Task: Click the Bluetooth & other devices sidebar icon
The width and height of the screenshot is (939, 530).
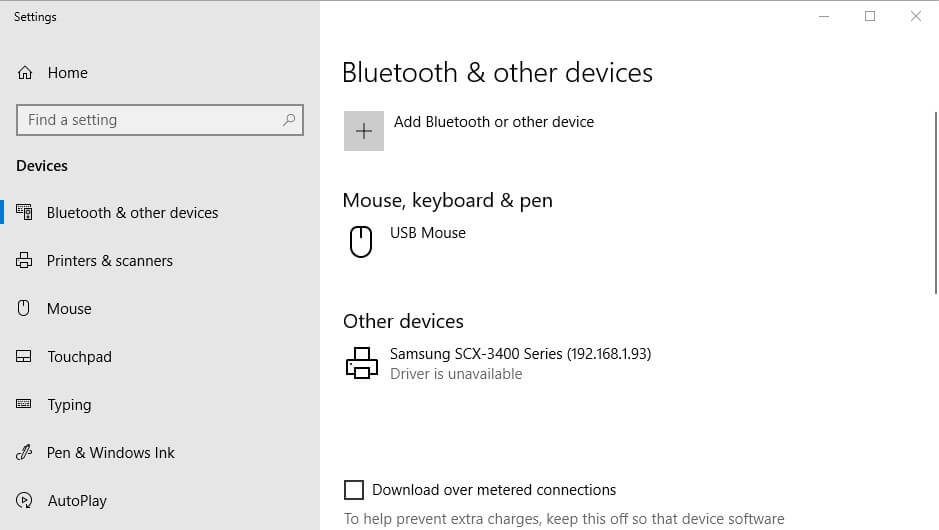Action: (x=25, y=212)
